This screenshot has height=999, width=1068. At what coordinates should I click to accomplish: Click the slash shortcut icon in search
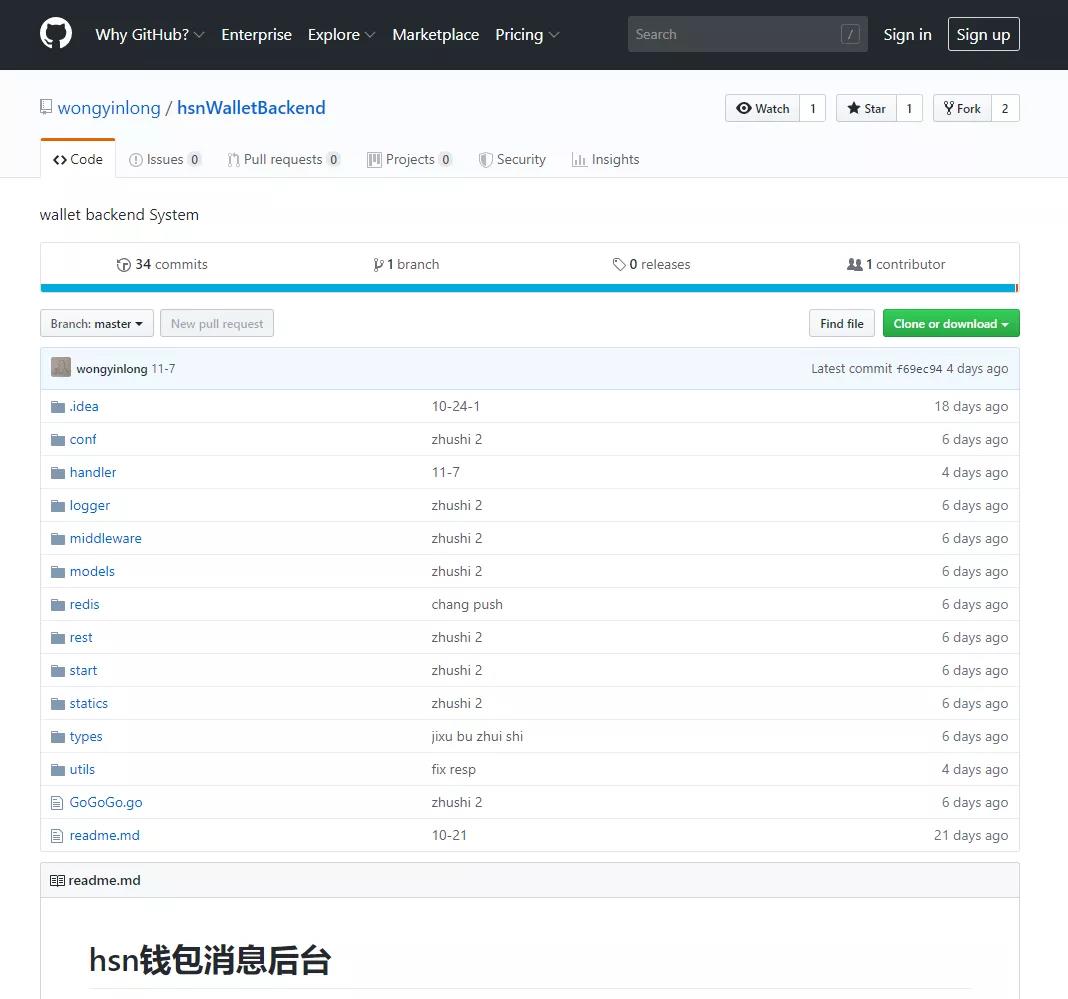[x=850, y=34]
